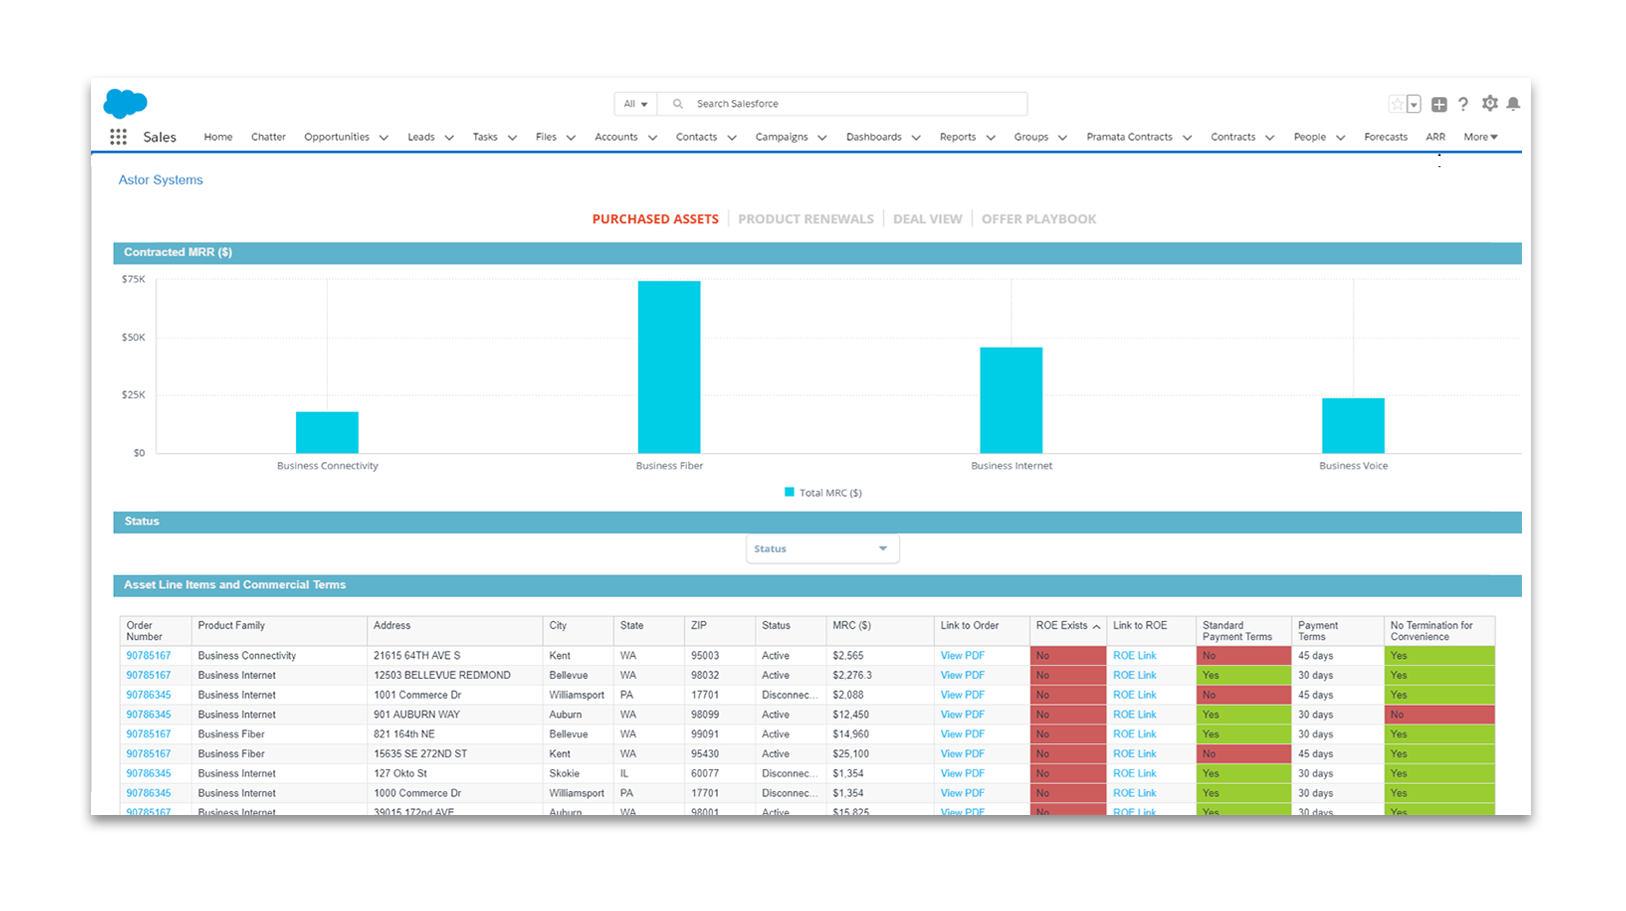Screen dimensions: 1626x911
Task: Open order number for 1001 Commerce Dr
Action: 148,695
